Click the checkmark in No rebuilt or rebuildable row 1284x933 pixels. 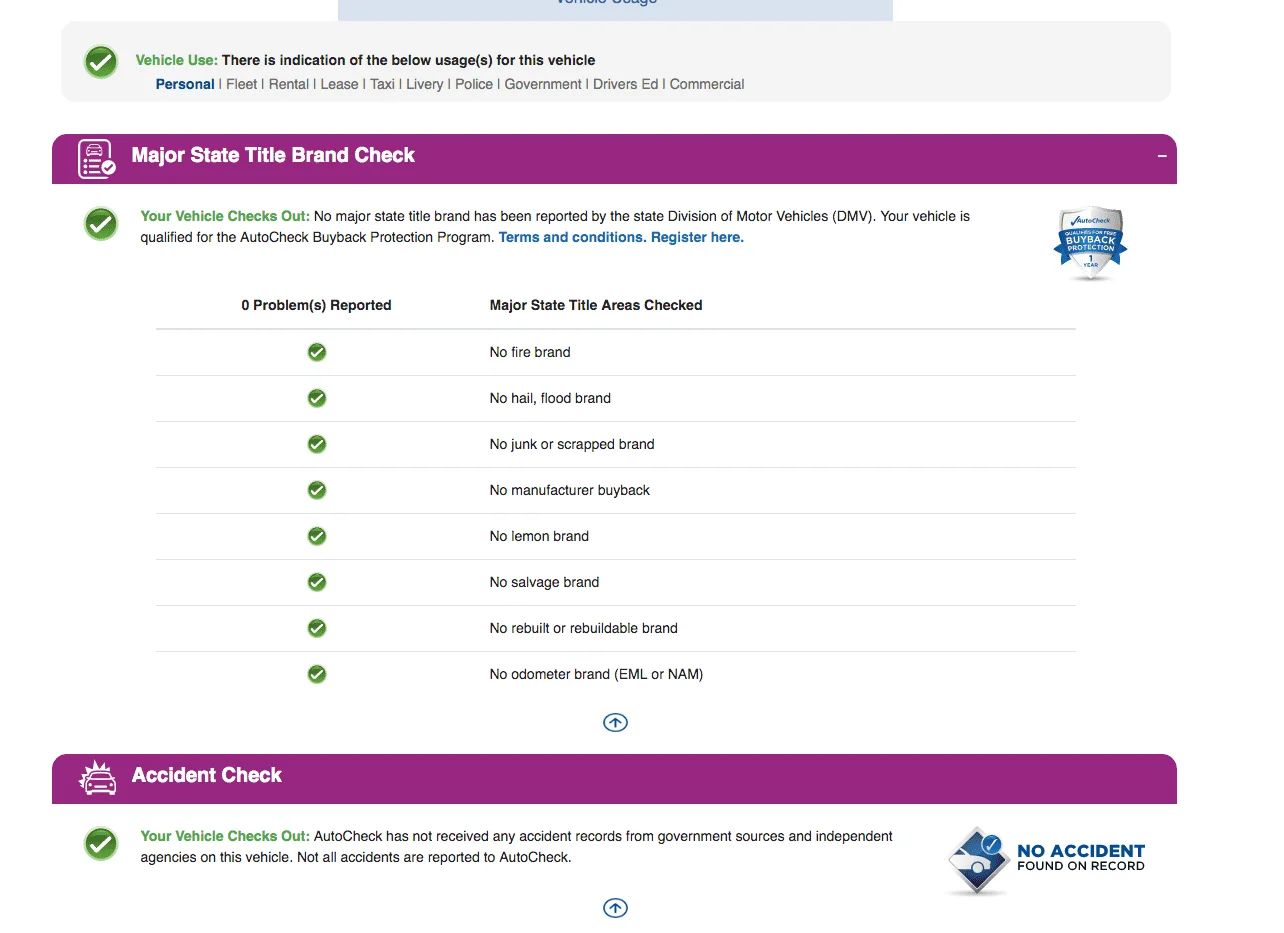pyautogui.click(x=317, y=628)
